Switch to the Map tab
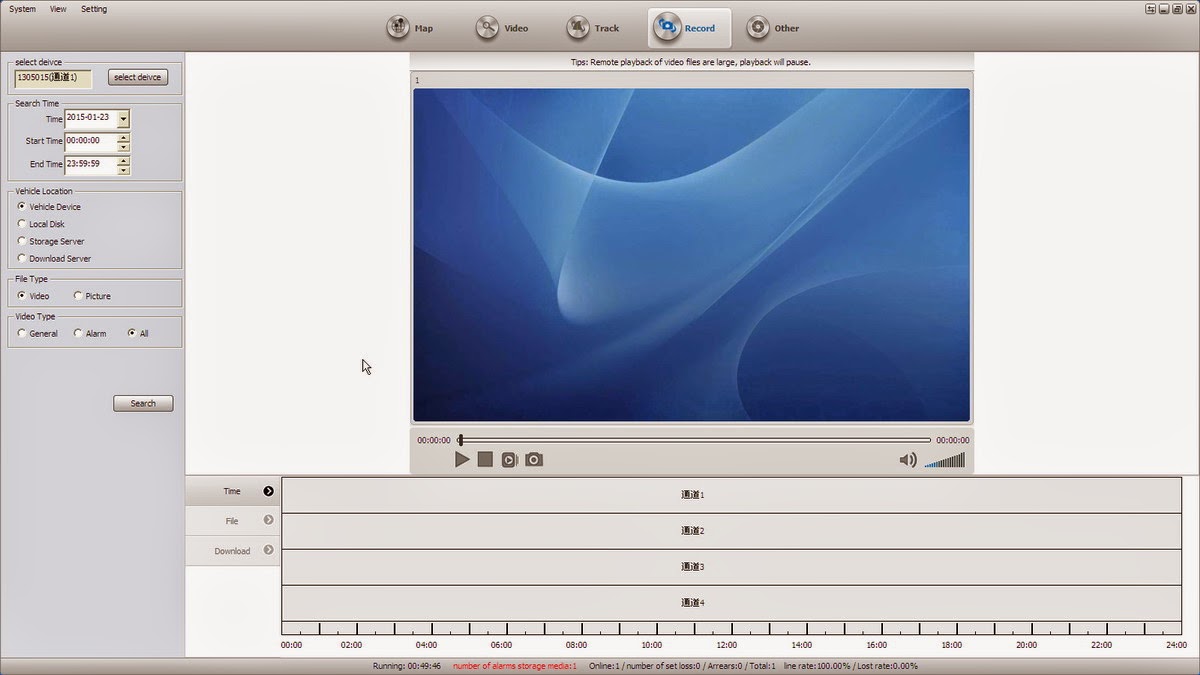This screenshot has width=1200, height=675. click(411, 28)
